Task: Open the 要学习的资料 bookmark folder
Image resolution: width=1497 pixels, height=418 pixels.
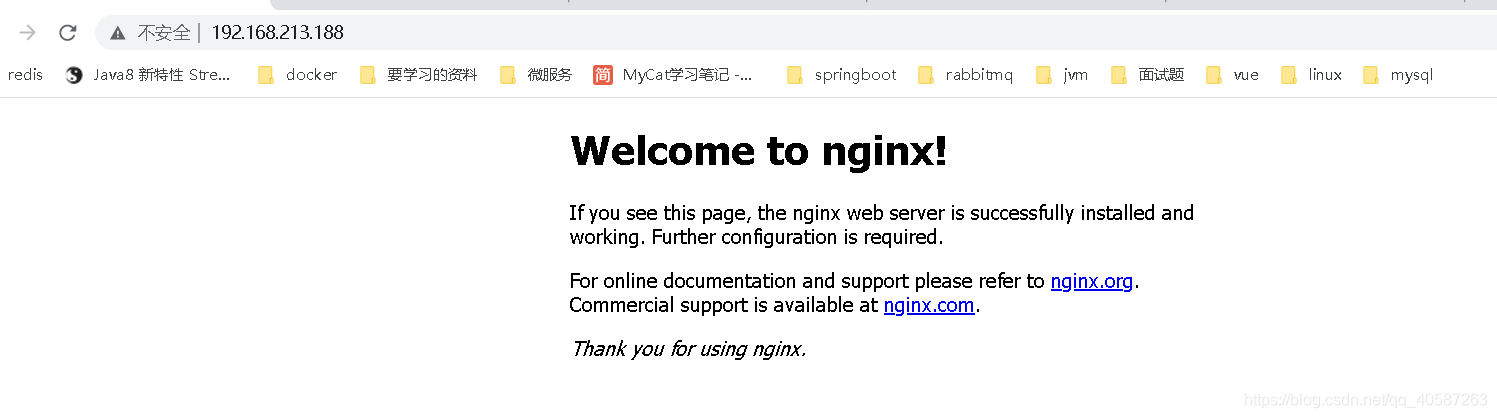Action: click(x=419, y=74)
